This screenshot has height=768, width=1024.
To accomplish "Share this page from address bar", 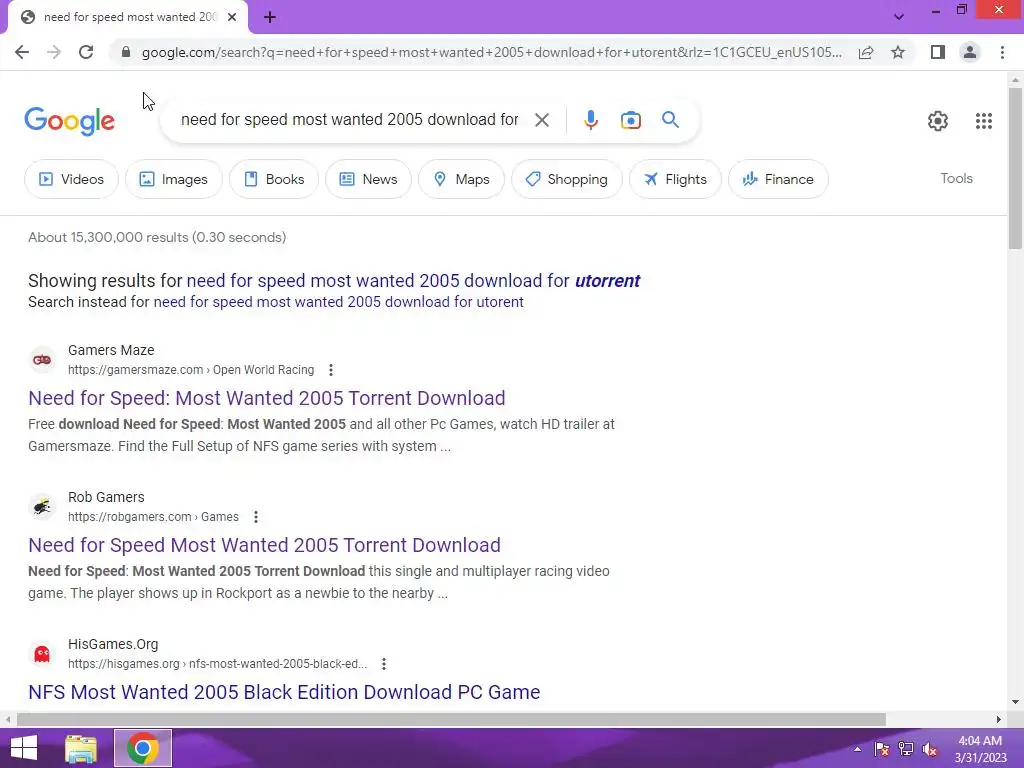I will click(866, 52).
